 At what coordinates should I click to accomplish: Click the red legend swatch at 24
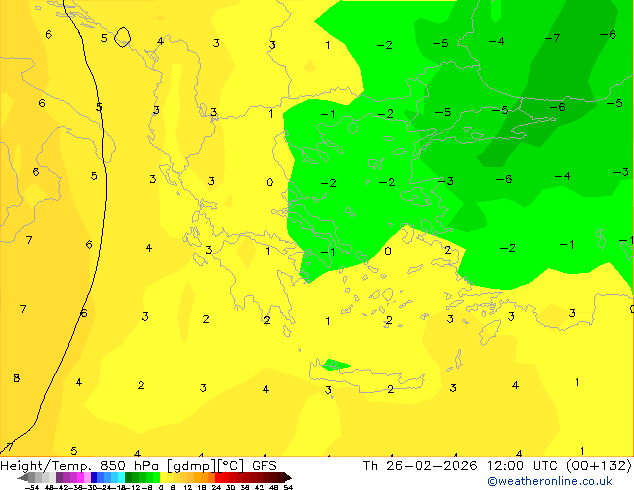[218, 477]
